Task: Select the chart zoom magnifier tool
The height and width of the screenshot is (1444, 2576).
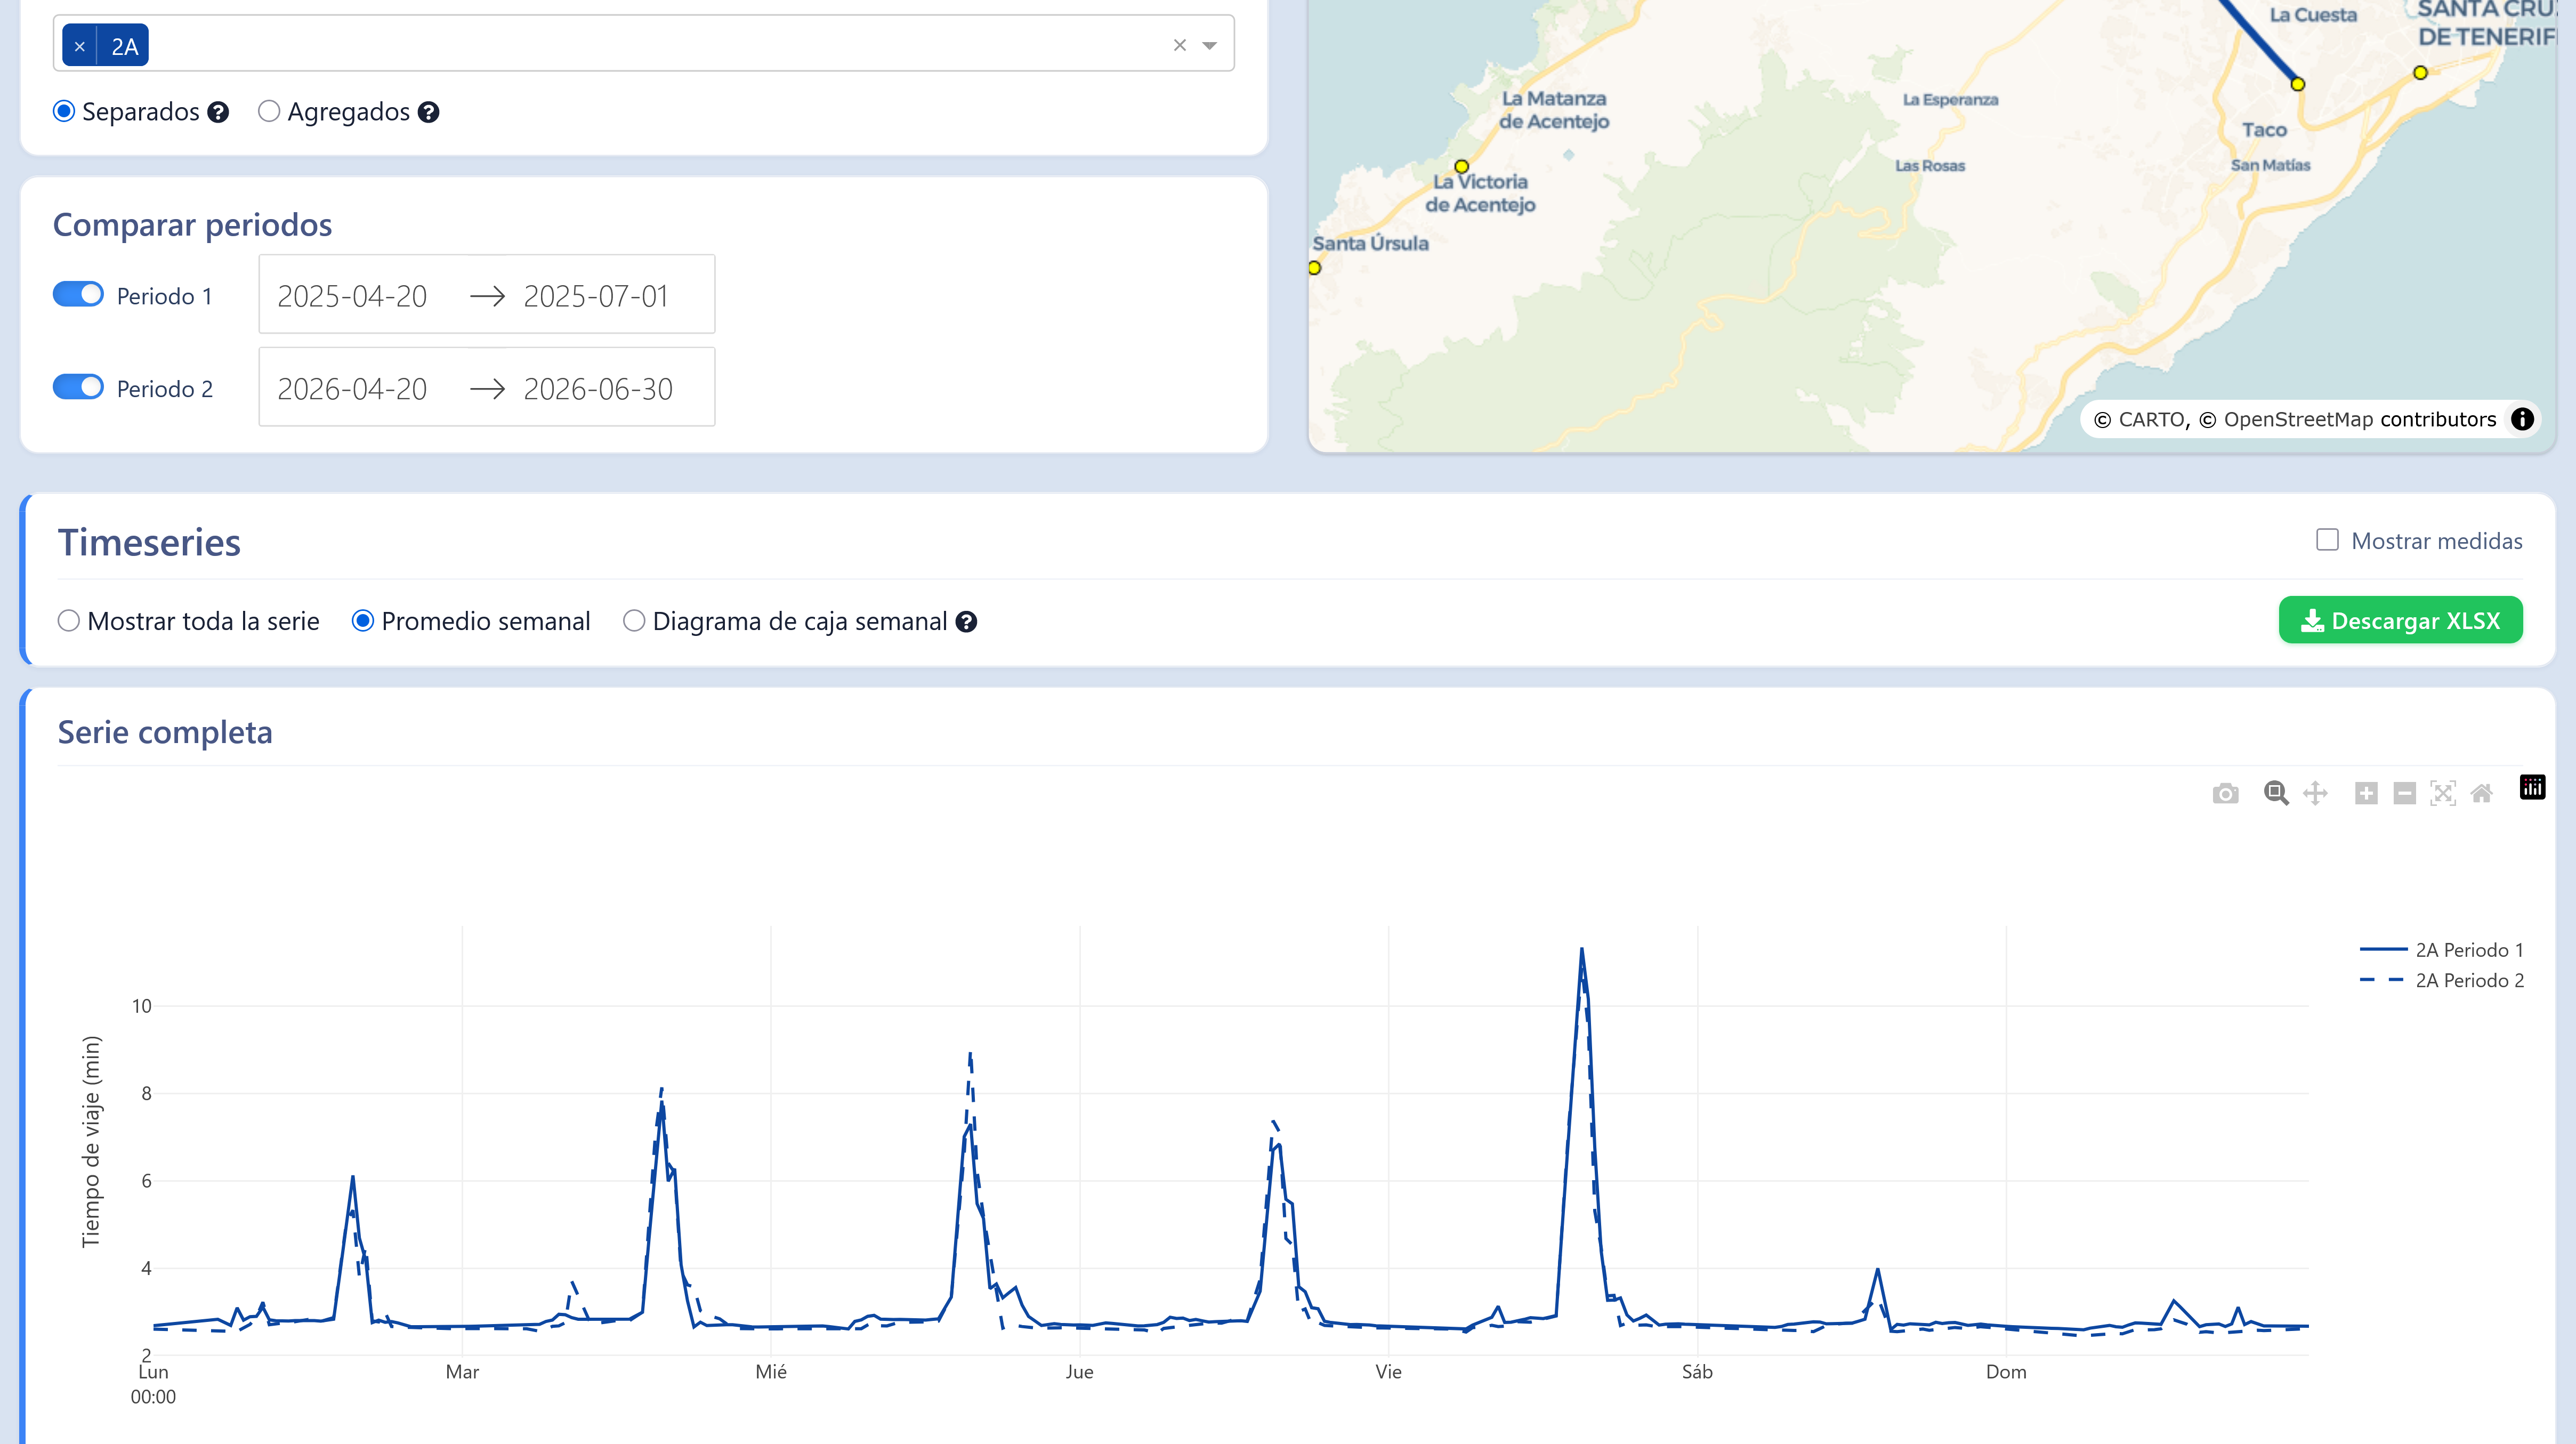Action: point(2276,794)
